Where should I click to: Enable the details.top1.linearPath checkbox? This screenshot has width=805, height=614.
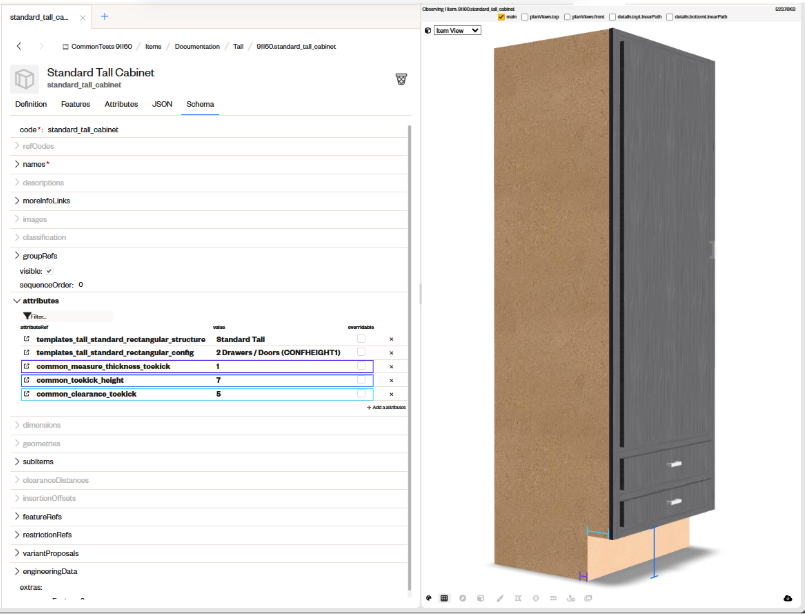[x=612, y=17]
